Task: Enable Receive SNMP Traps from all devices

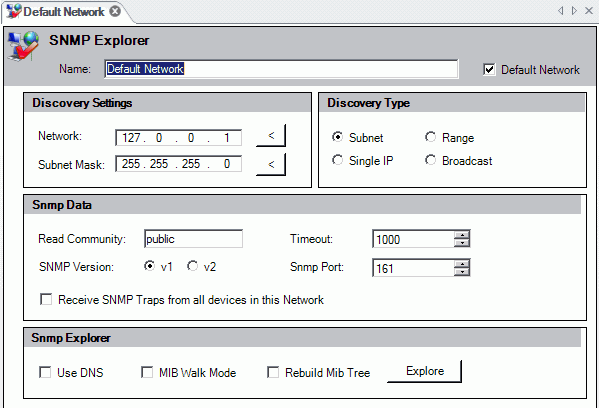Action: coord(46,299)
